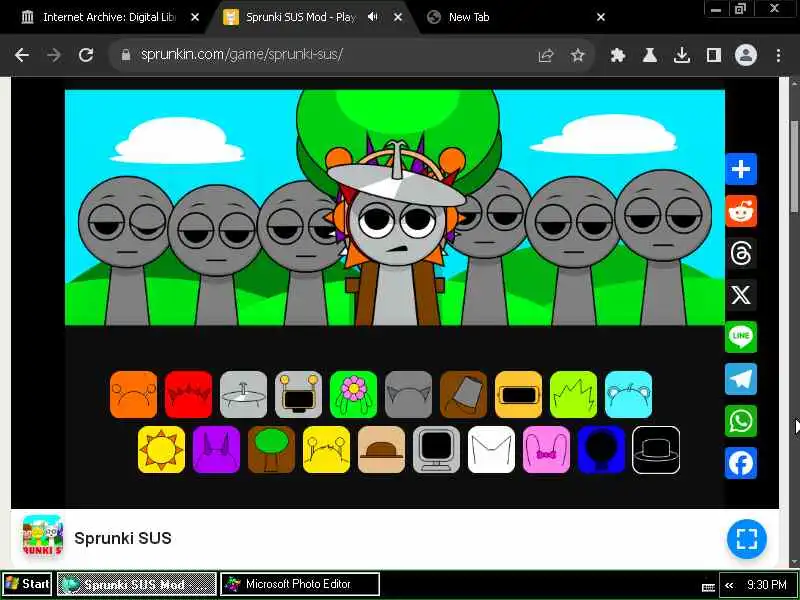Image resolution: width=800 pixels, height=600 pixels.
Task: Close the New Tab tab
Action: click(x=601, y=17)
